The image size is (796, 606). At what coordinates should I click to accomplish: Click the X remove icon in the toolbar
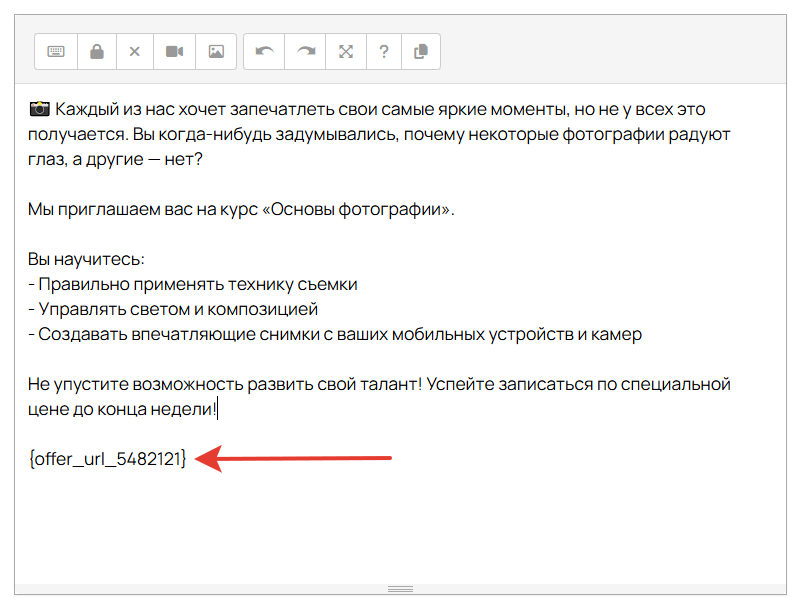tap(135, 51)
